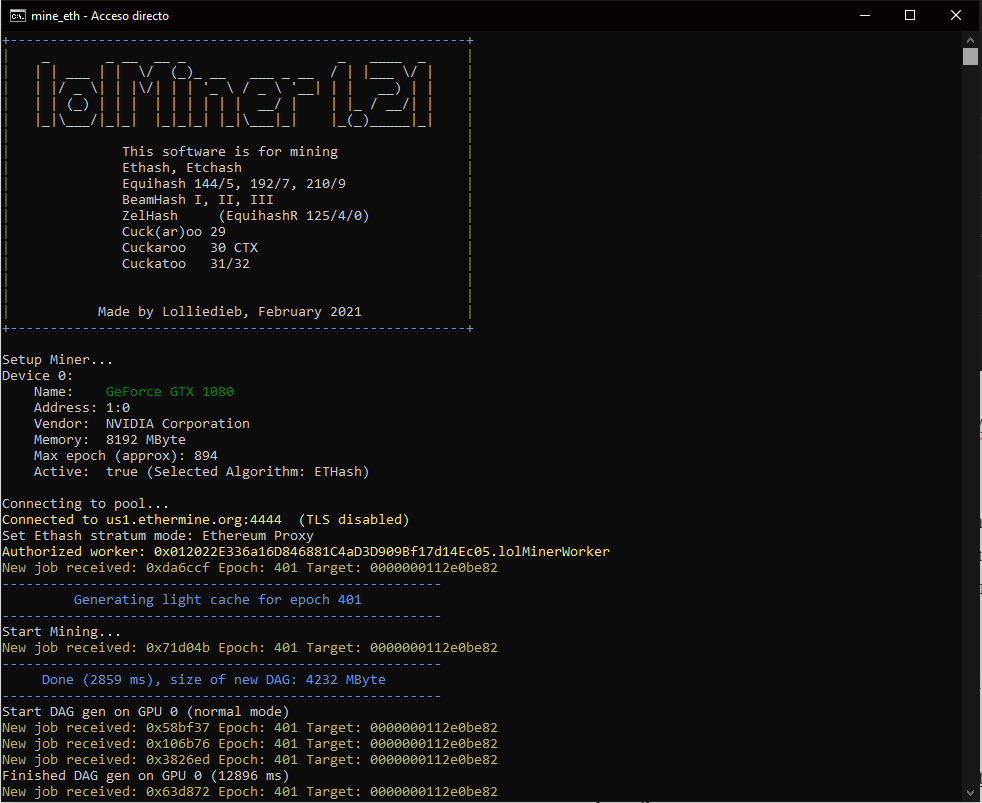Click the 'Cuckaroo 30 CTX' line
The image size is (982, 803).
pyautogui.click(x=190, y=247)
